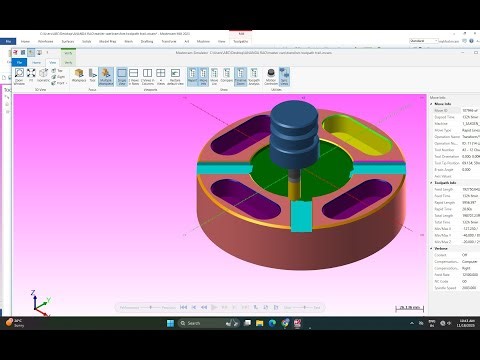
Task: Toggle the Move Info panel
Action: [203, 77]
